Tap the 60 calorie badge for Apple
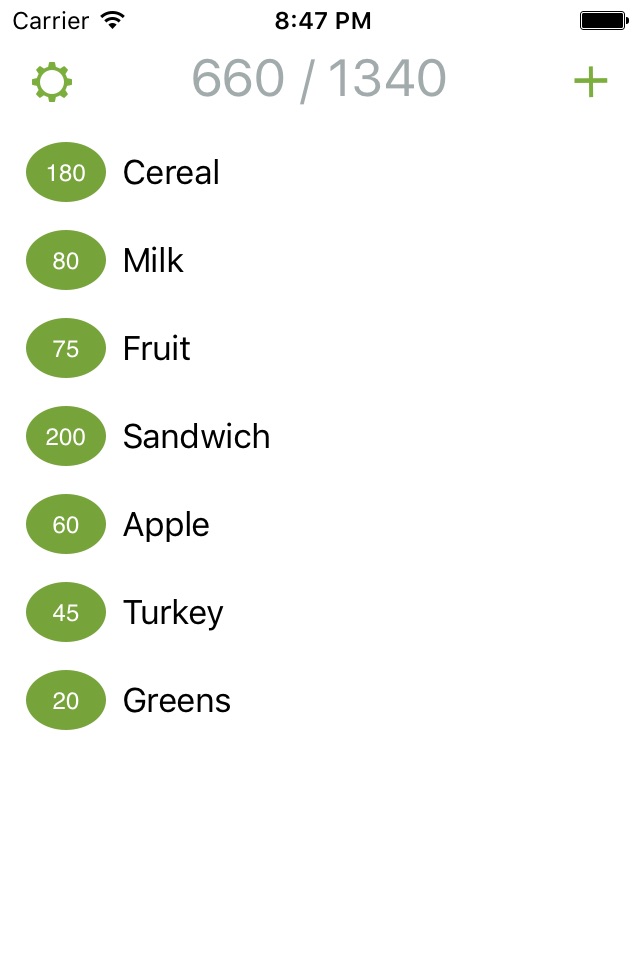This screenshot has width=640, height=960. (66, 525)
